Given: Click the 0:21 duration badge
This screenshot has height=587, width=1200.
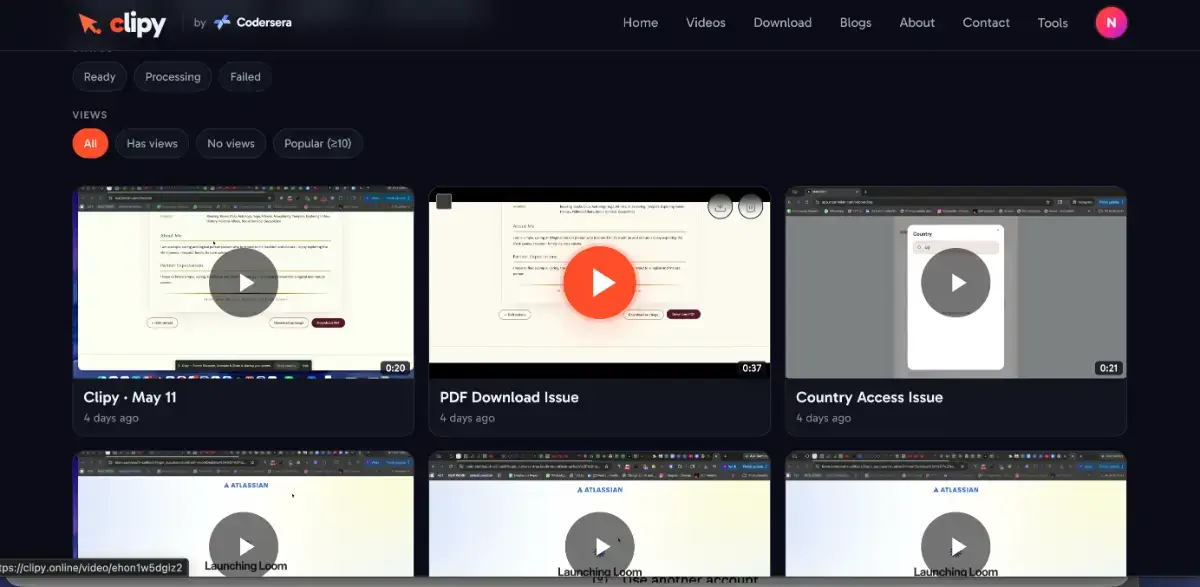Looking at the screenshot, I should [x=1108, y=368].
